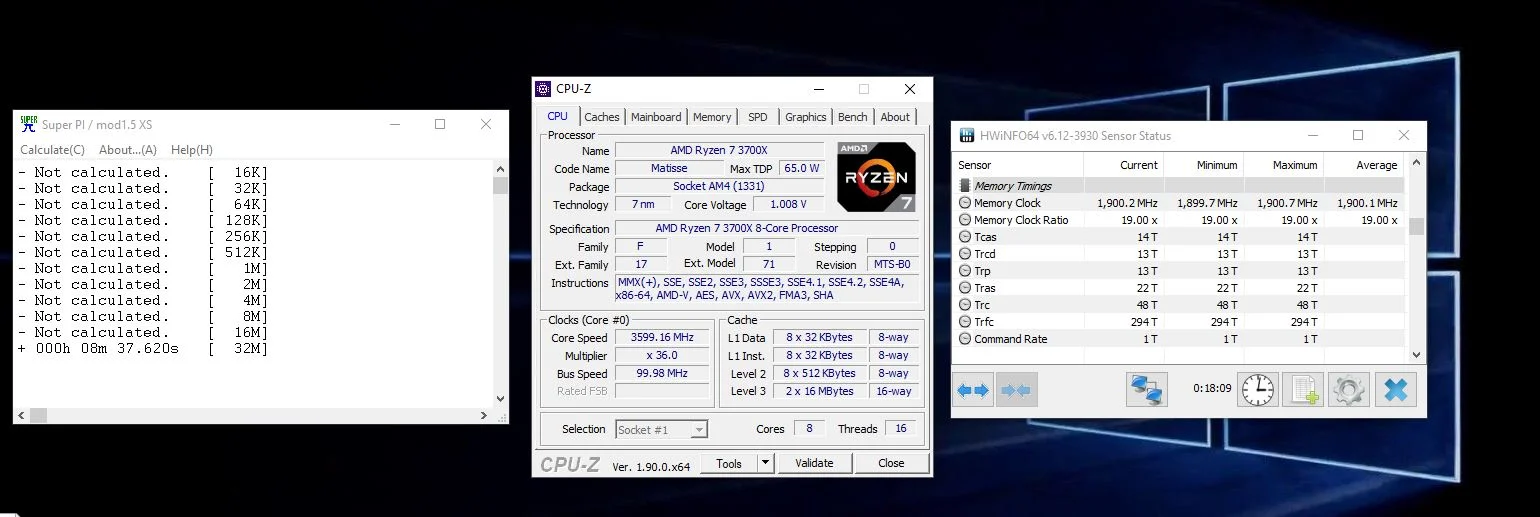Click the CPU-Z title bar app icon
1540x517 pixels.
543,89
